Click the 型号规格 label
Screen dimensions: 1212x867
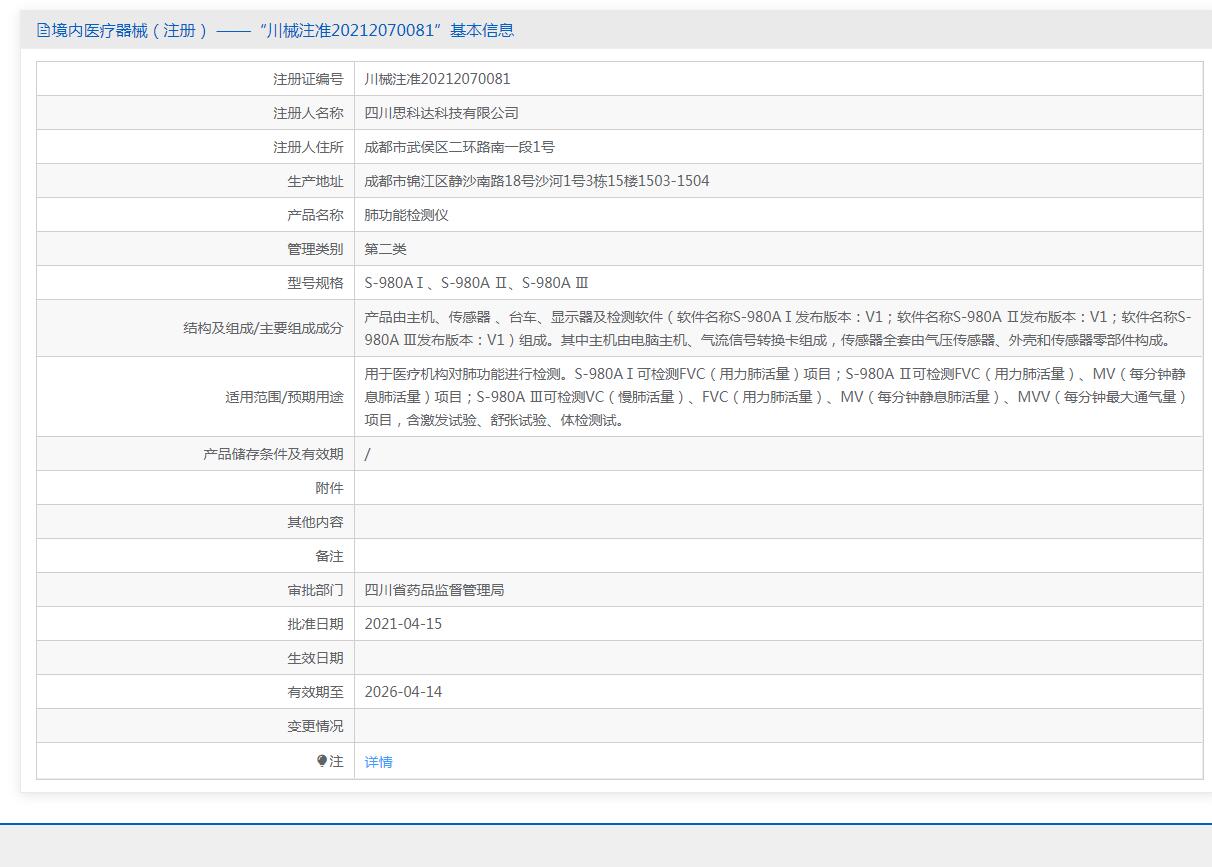tap(315, 283)
